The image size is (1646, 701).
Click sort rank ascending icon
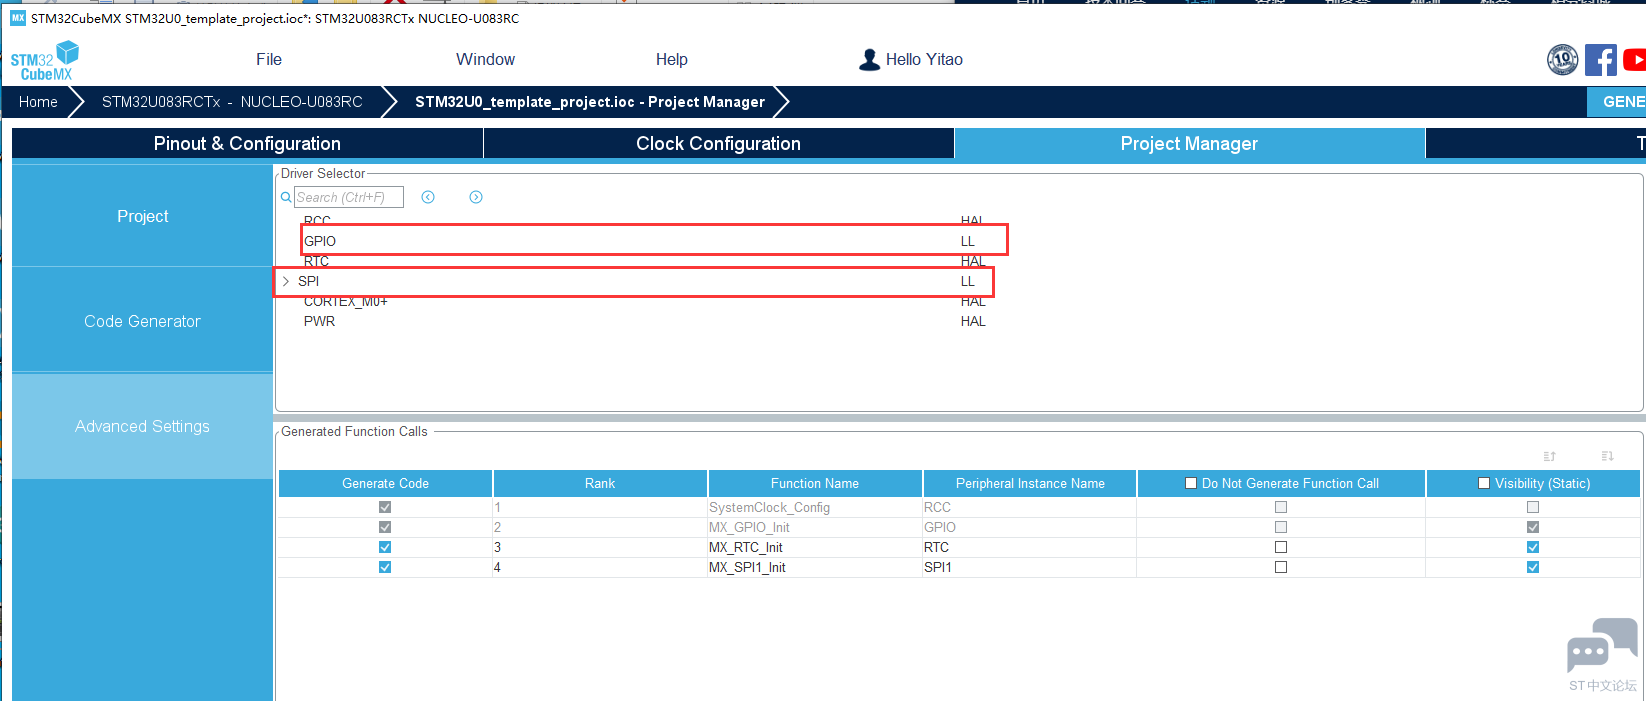tap(1550, 456)
